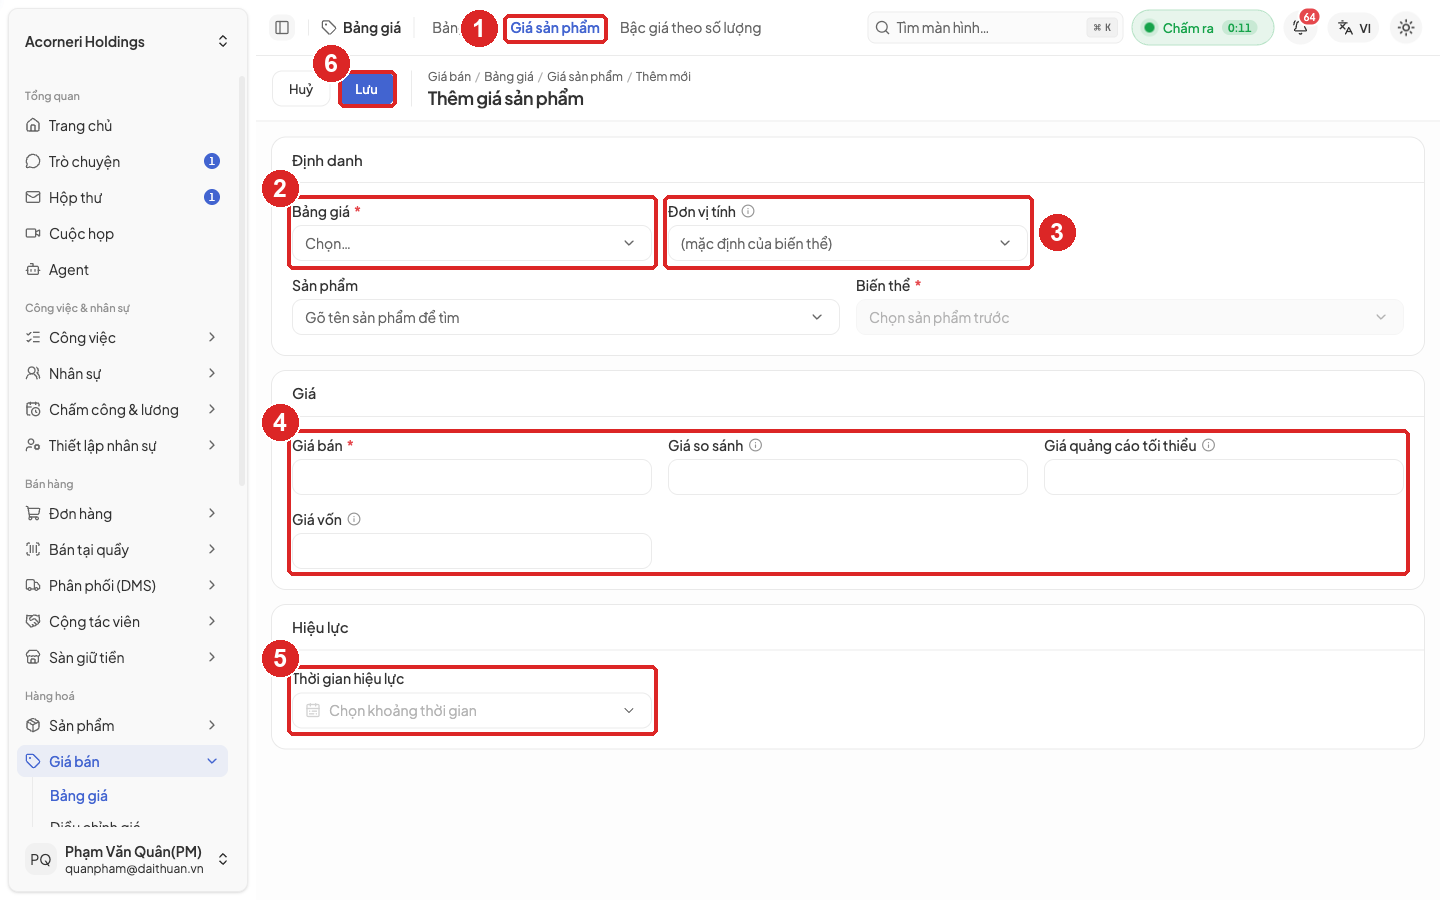The image size is (1440, 900).
Task: Toggle light/dark theme with the sun icon
Action: (1406, 28)
